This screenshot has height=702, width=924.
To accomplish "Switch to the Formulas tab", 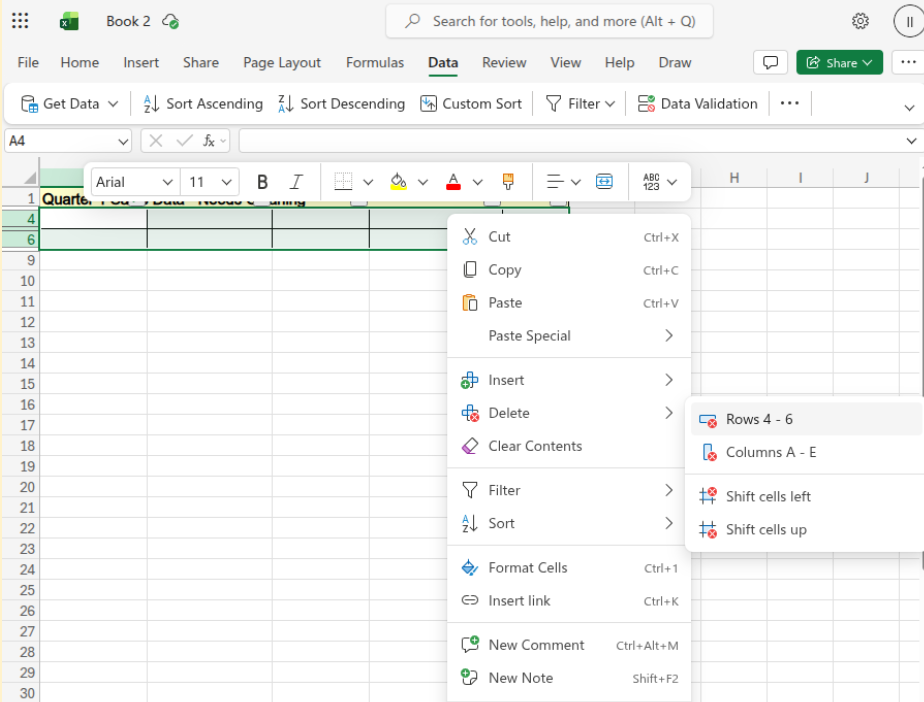I will coord(374,62).
